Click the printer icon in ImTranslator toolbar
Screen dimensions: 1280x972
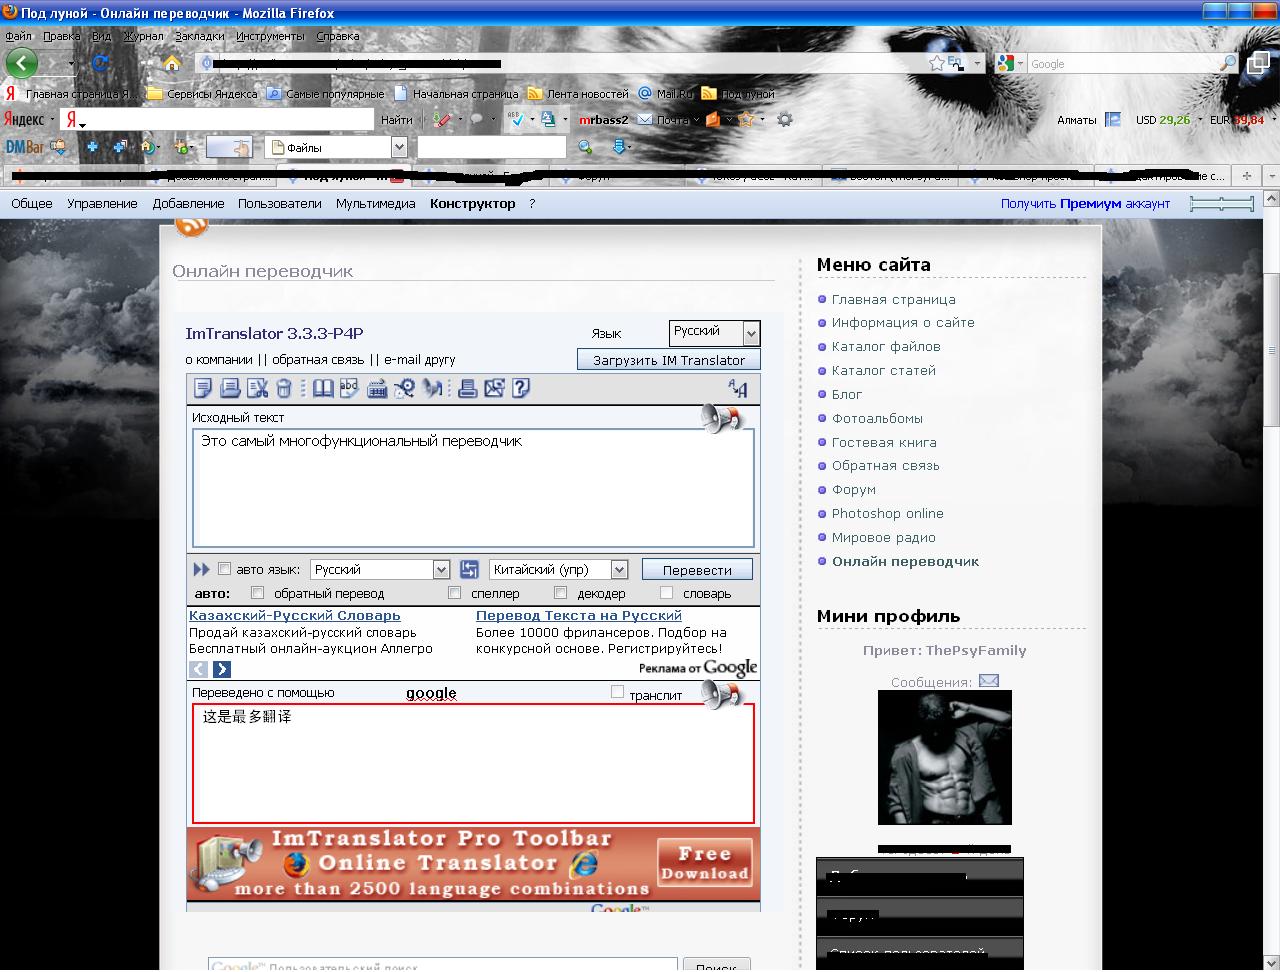pyautogui.click(x=467, y=389)
